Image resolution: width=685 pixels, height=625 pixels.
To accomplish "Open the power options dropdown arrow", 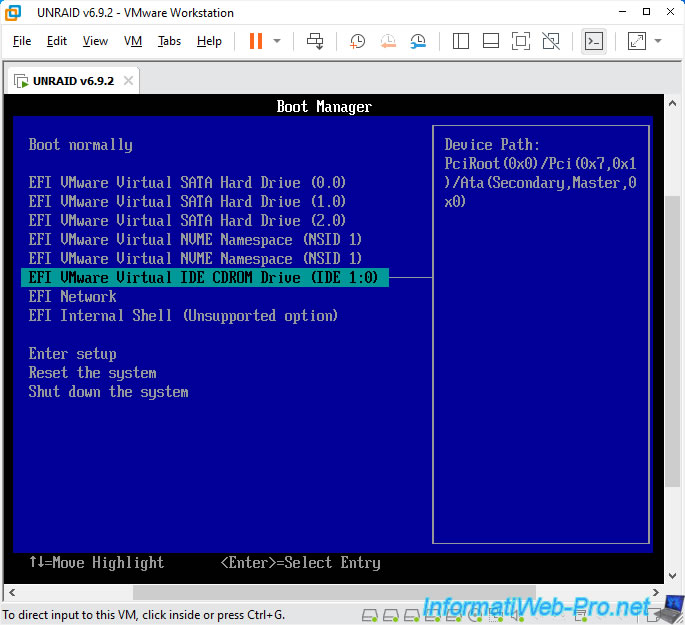I will (277, 41).
